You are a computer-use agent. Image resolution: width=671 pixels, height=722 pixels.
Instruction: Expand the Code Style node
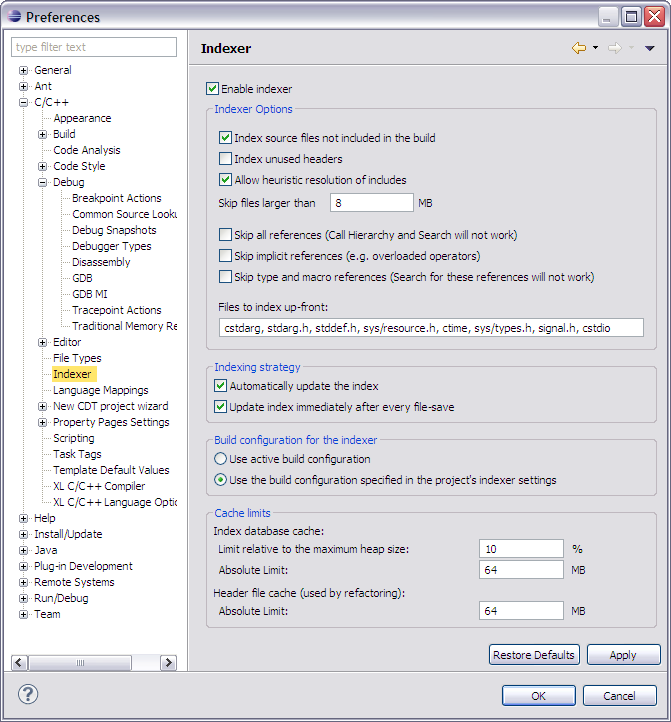(42, 166)
